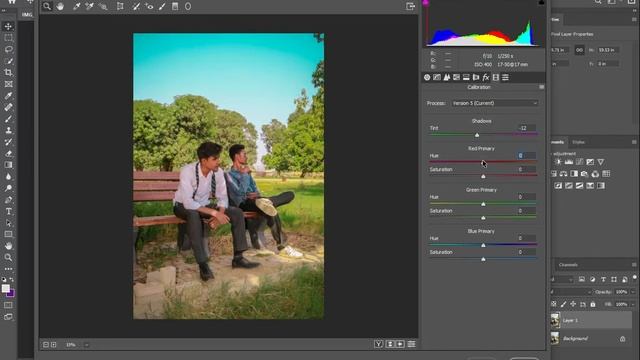The height and width of the screenshot is (360, 640).
Task: Toggle lock transparent pixels
Action: coord(553,304)
